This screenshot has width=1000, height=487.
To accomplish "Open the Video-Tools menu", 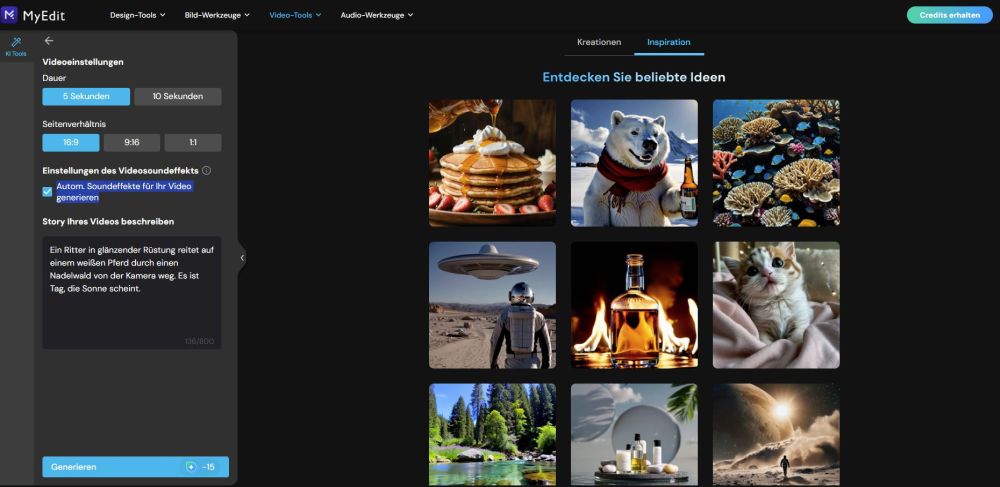I will coord(295,15).
